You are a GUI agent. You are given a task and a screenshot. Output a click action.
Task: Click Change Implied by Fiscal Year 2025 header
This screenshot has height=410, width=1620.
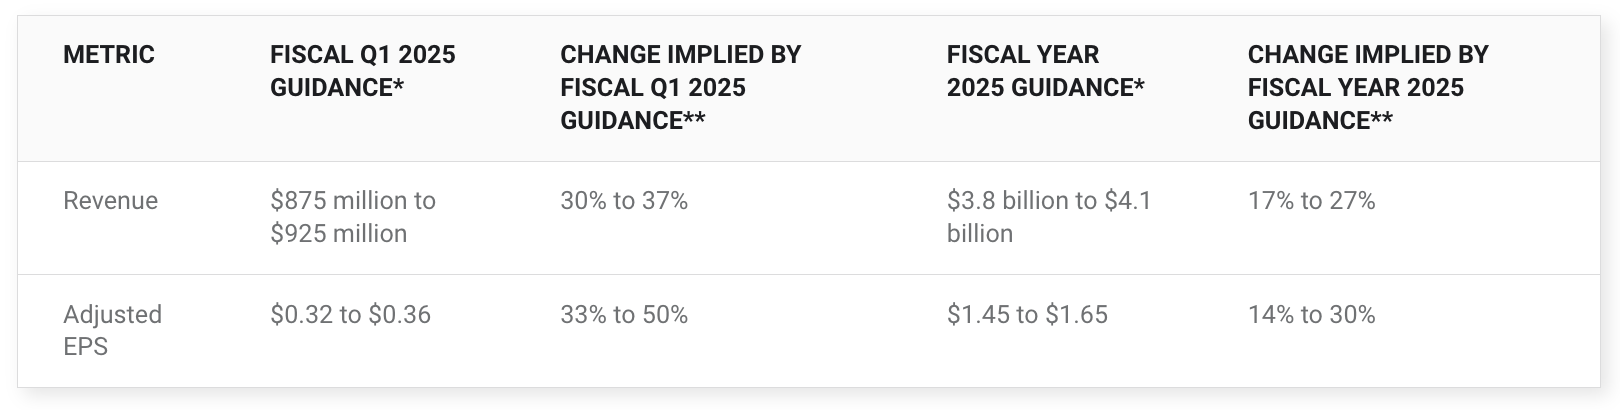1368,87
